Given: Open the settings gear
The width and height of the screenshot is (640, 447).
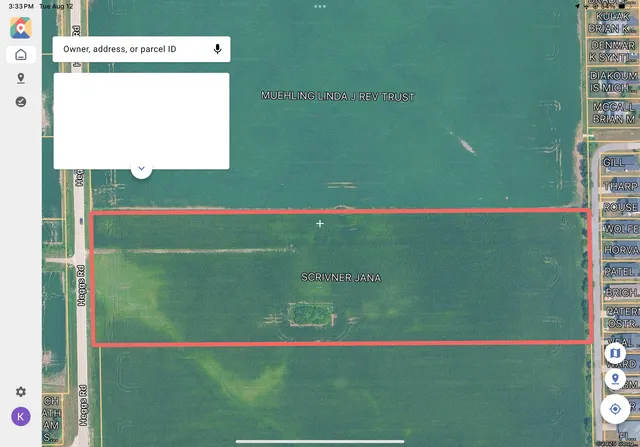Looking at the screenshot, I should 20,392.
